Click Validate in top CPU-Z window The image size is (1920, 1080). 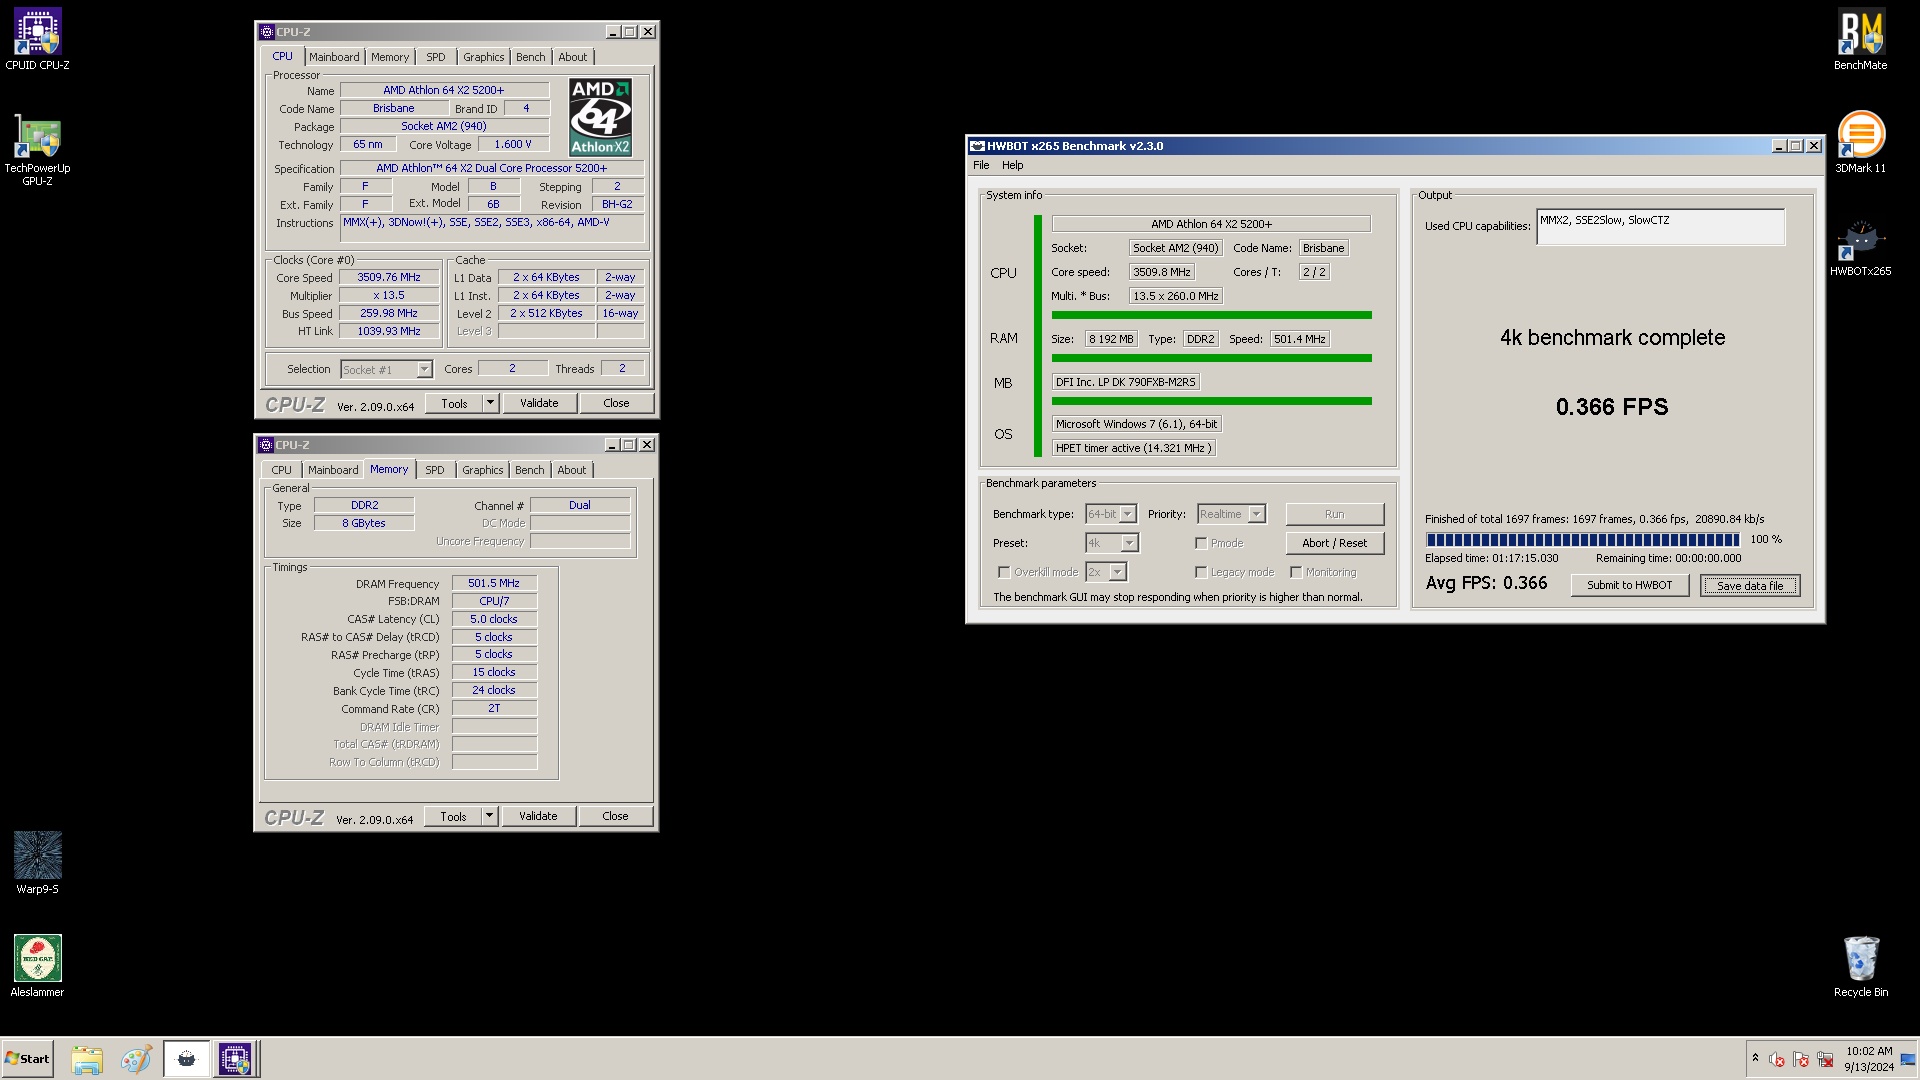(x=539, y=403)
